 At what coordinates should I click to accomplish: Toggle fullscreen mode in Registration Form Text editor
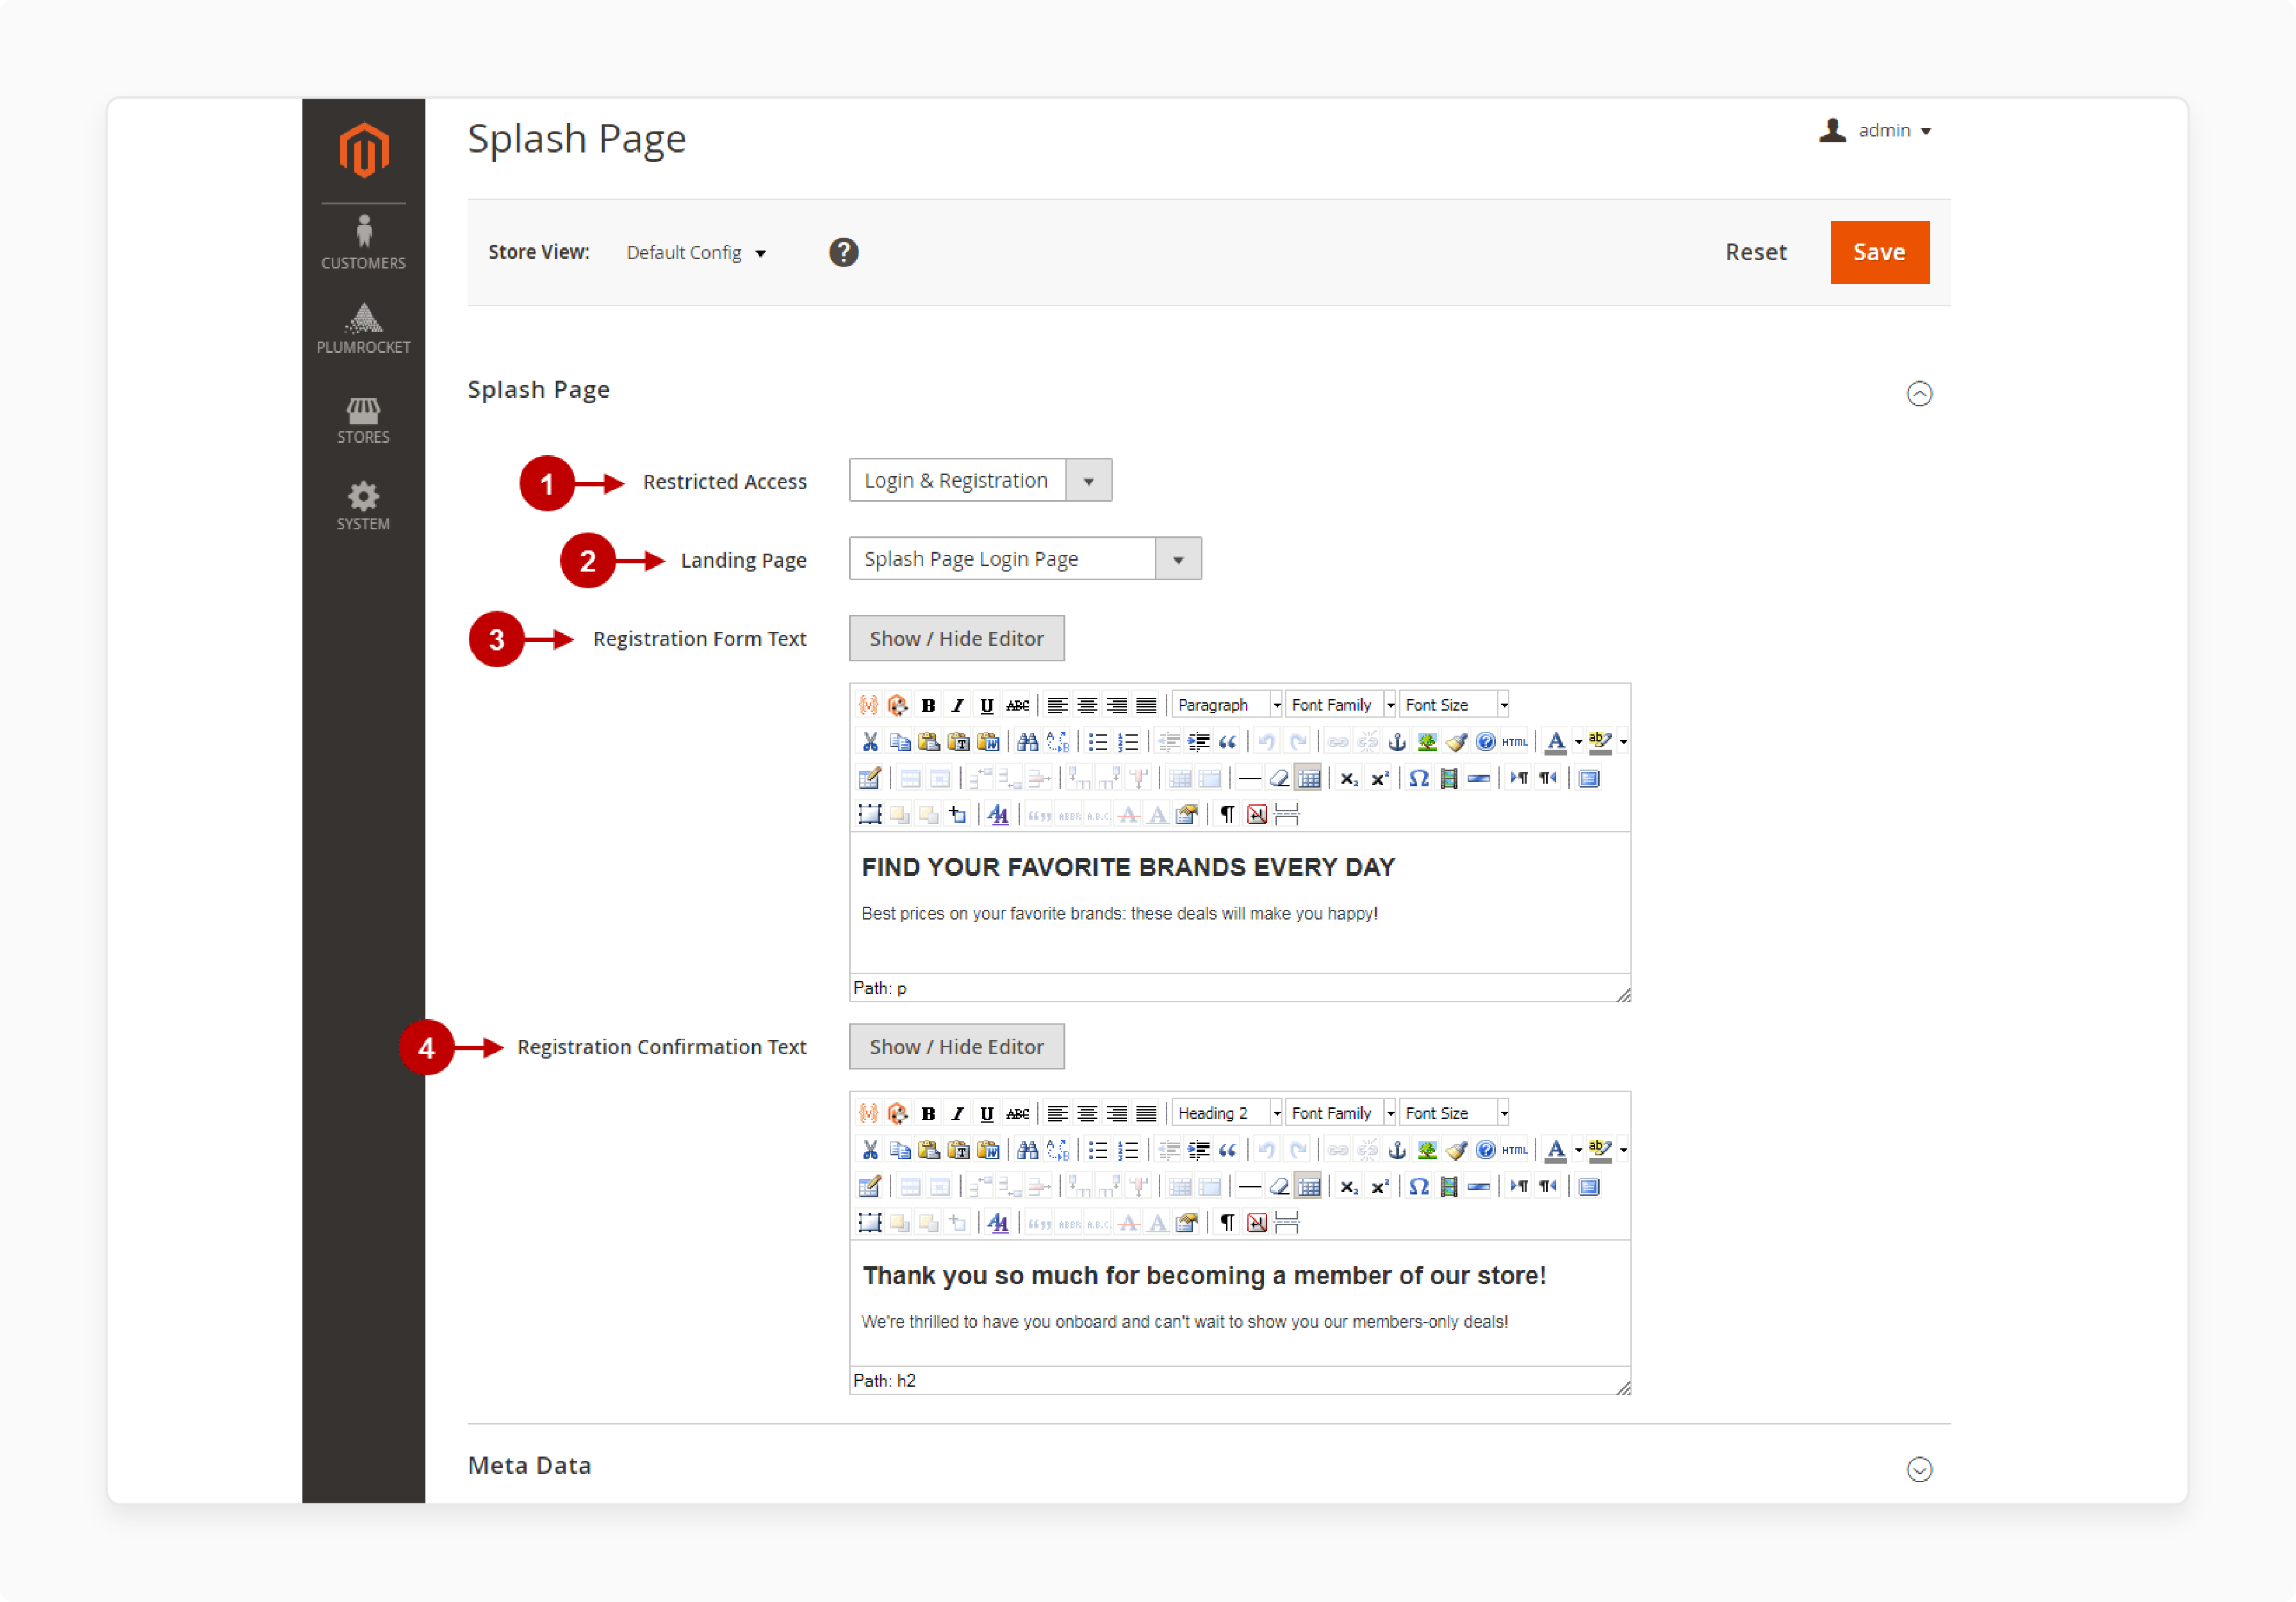(x=1589, y=778)
